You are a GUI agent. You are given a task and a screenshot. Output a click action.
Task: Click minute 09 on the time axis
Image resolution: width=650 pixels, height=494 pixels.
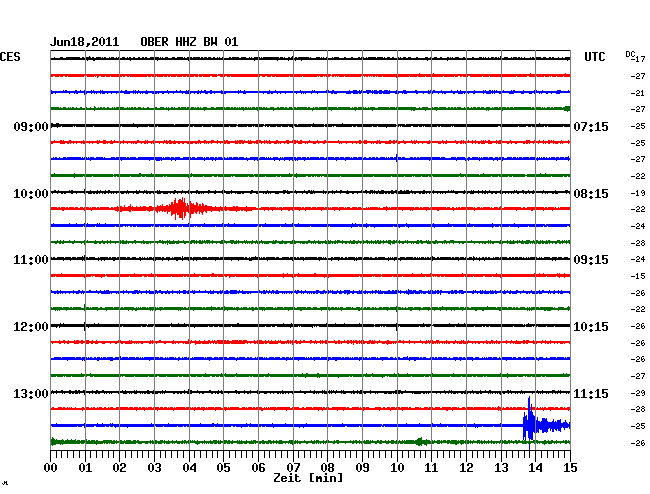[362, 468]
